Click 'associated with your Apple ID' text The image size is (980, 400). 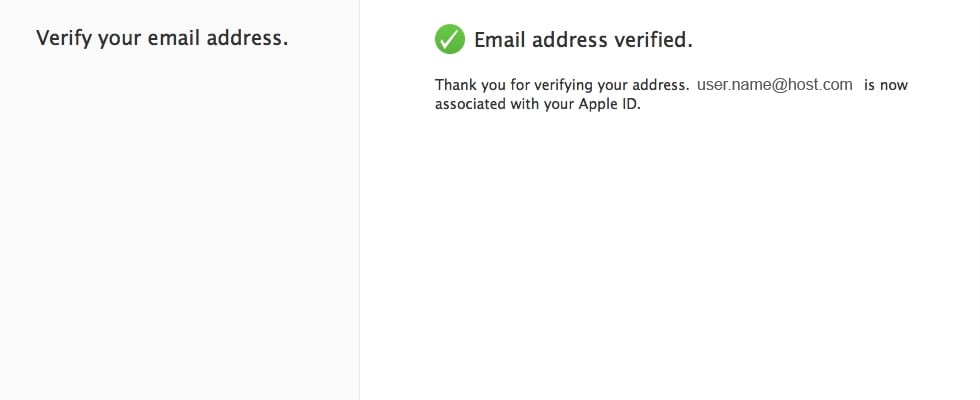(537, 104)
